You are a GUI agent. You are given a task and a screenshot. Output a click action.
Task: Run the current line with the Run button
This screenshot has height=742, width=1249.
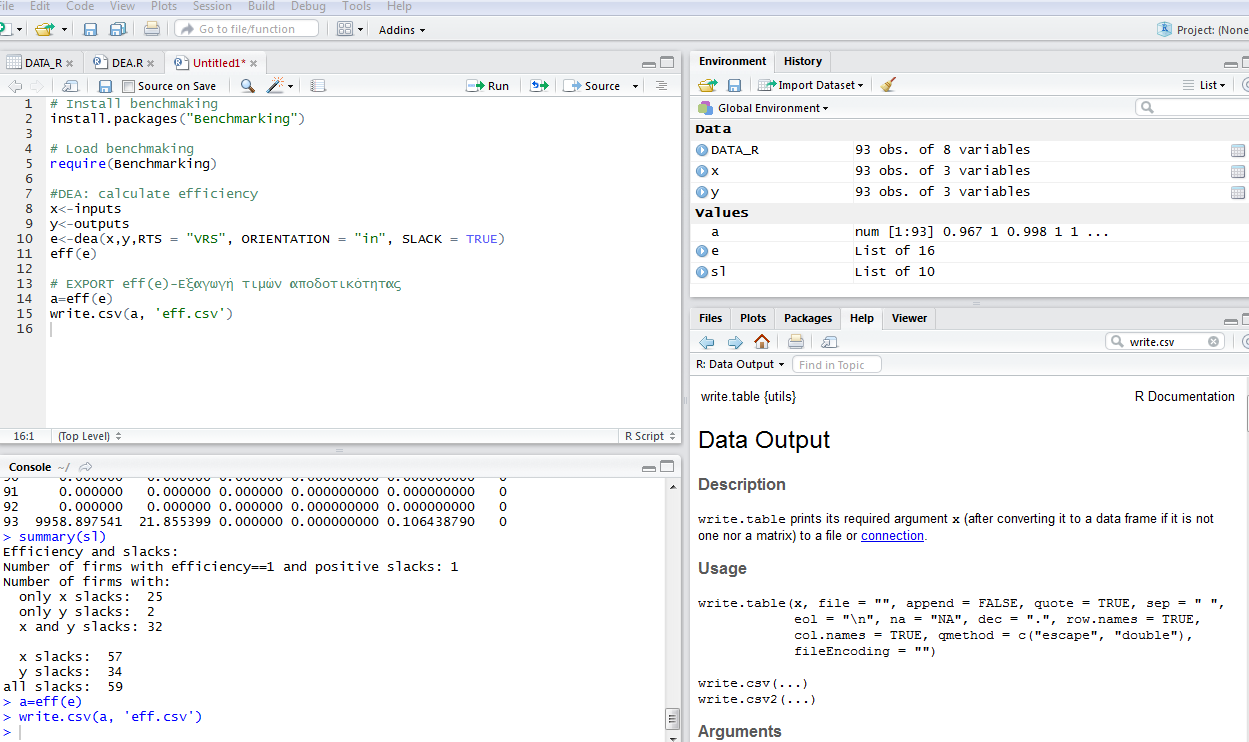click(x=488, y=86)
